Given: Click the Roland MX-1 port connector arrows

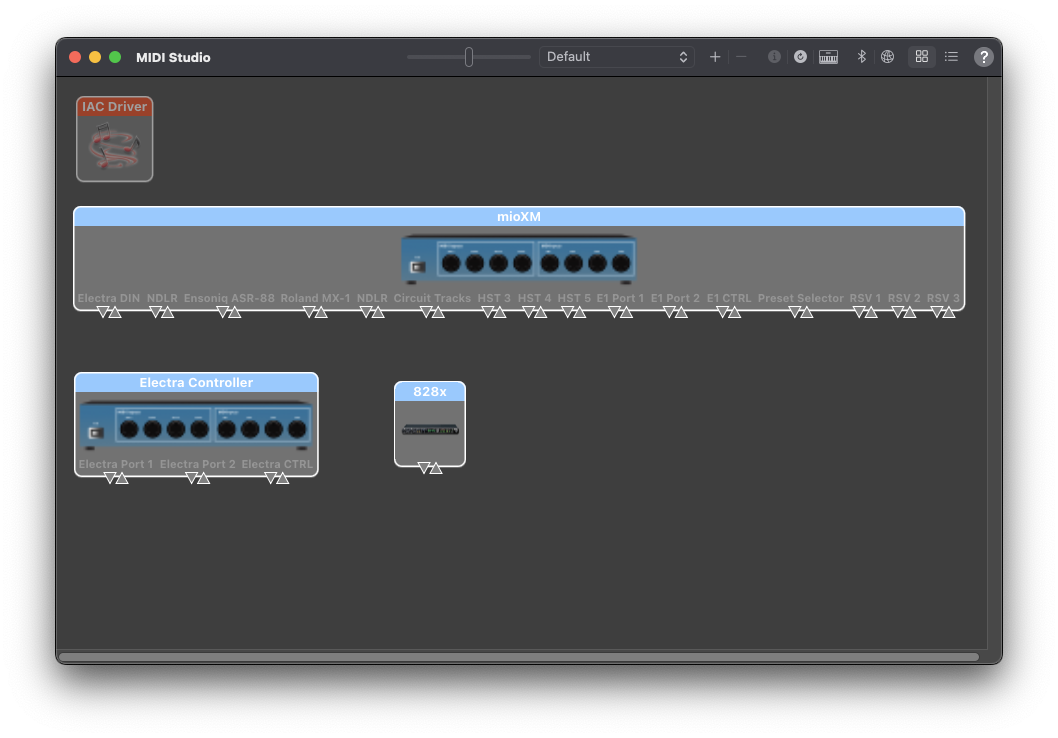Looking at the screenshot, I should 315,312.
